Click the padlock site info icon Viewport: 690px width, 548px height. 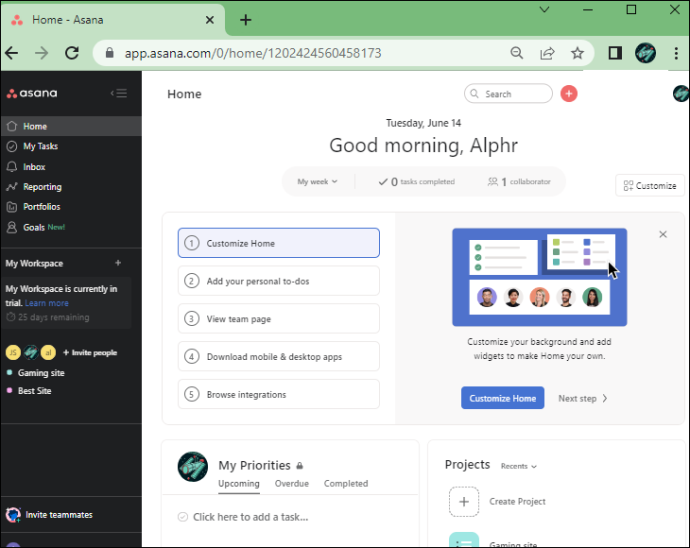pos(110,53)
